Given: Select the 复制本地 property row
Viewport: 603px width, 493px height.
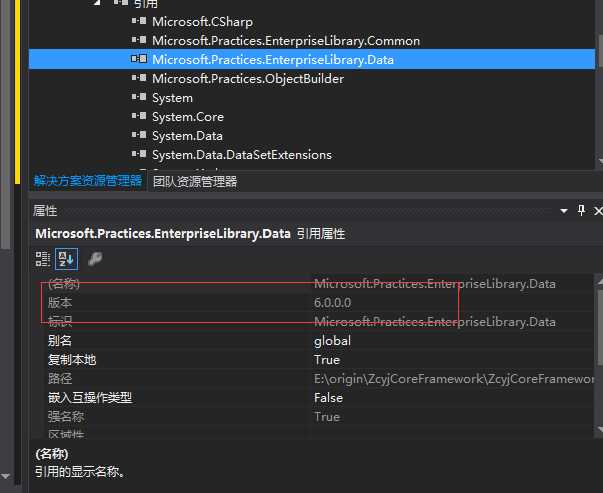Looking at the screenshot, I should click(x=314, y=360).
